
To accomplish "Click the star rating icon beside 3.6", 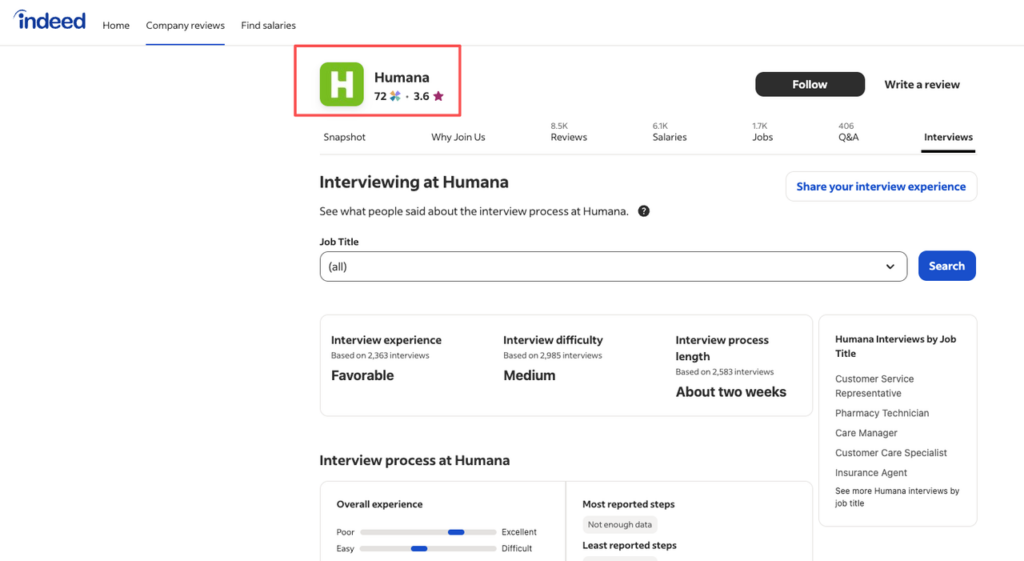I will [x=438, y=96].
